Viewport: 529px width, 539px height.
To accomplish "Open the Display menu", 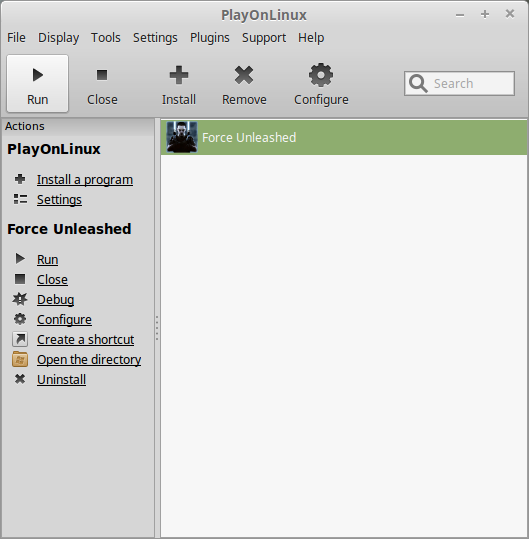I will [x=58, y=37].
